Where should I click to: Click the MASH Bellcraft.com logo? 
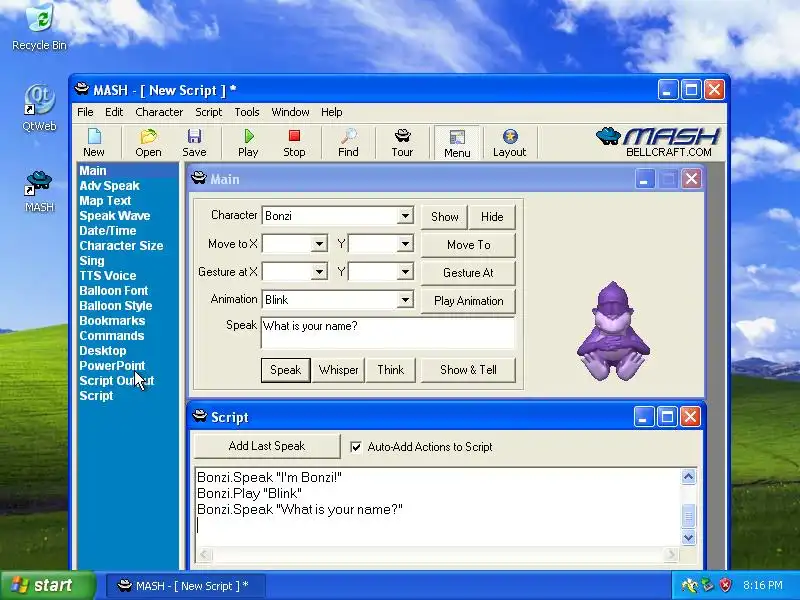click(659, 142)
